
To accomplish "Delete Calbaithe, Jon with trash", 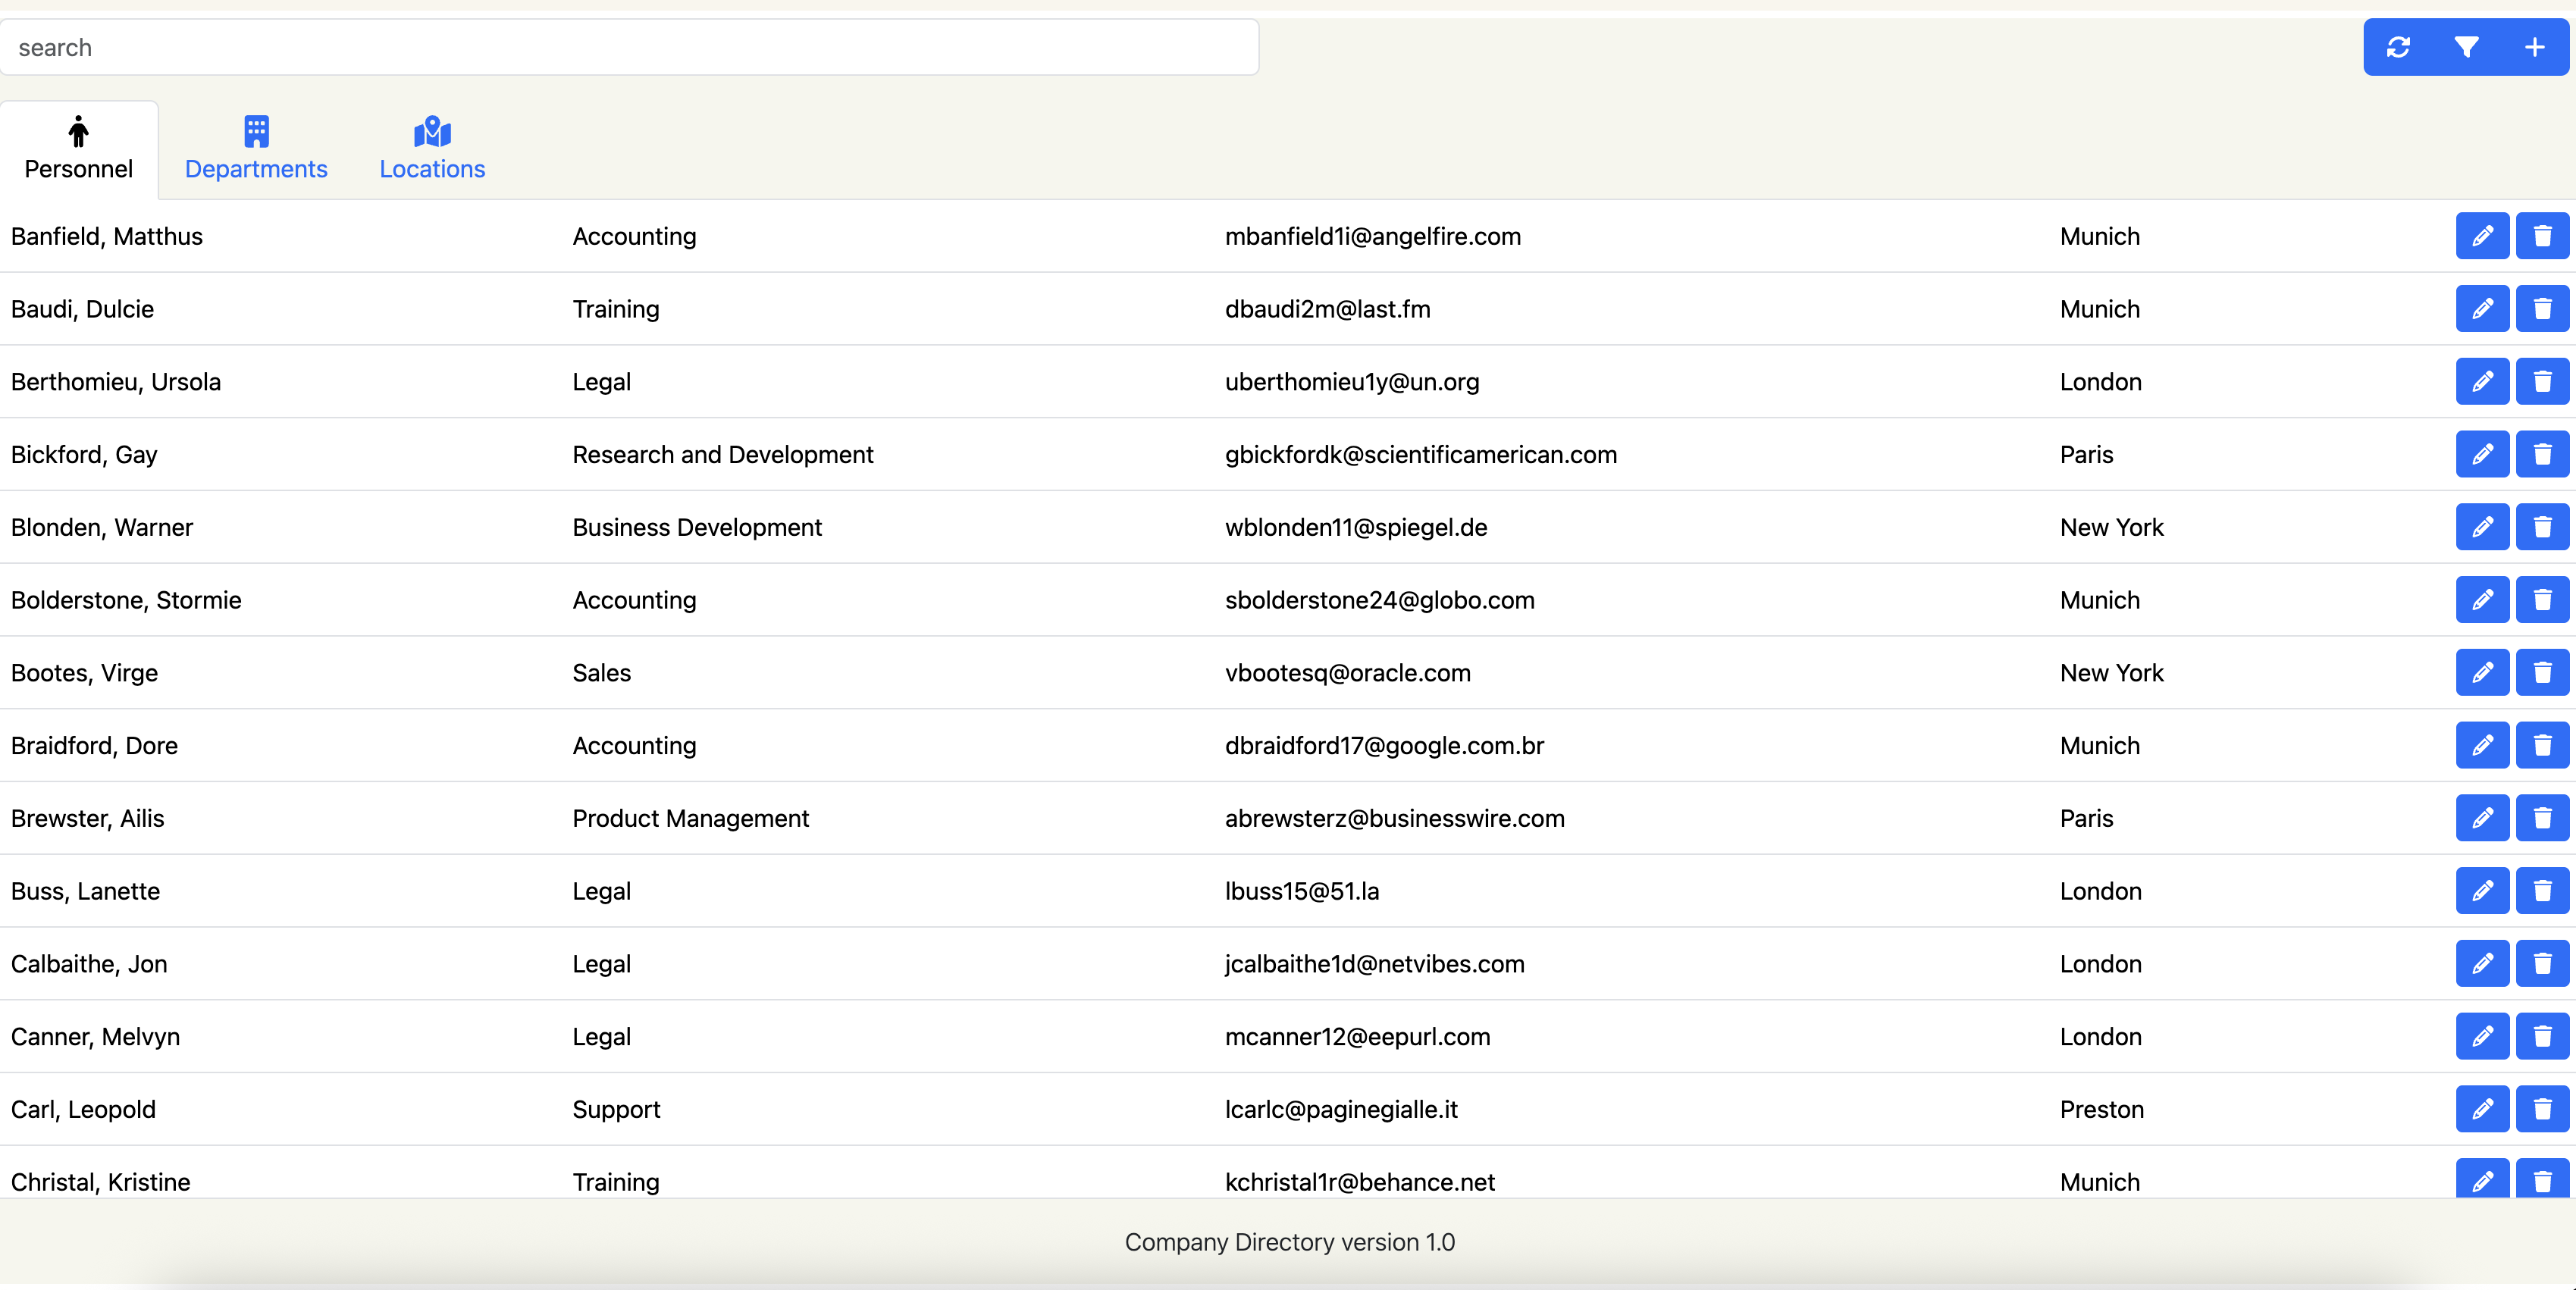I will click(x=2542, y=964).
